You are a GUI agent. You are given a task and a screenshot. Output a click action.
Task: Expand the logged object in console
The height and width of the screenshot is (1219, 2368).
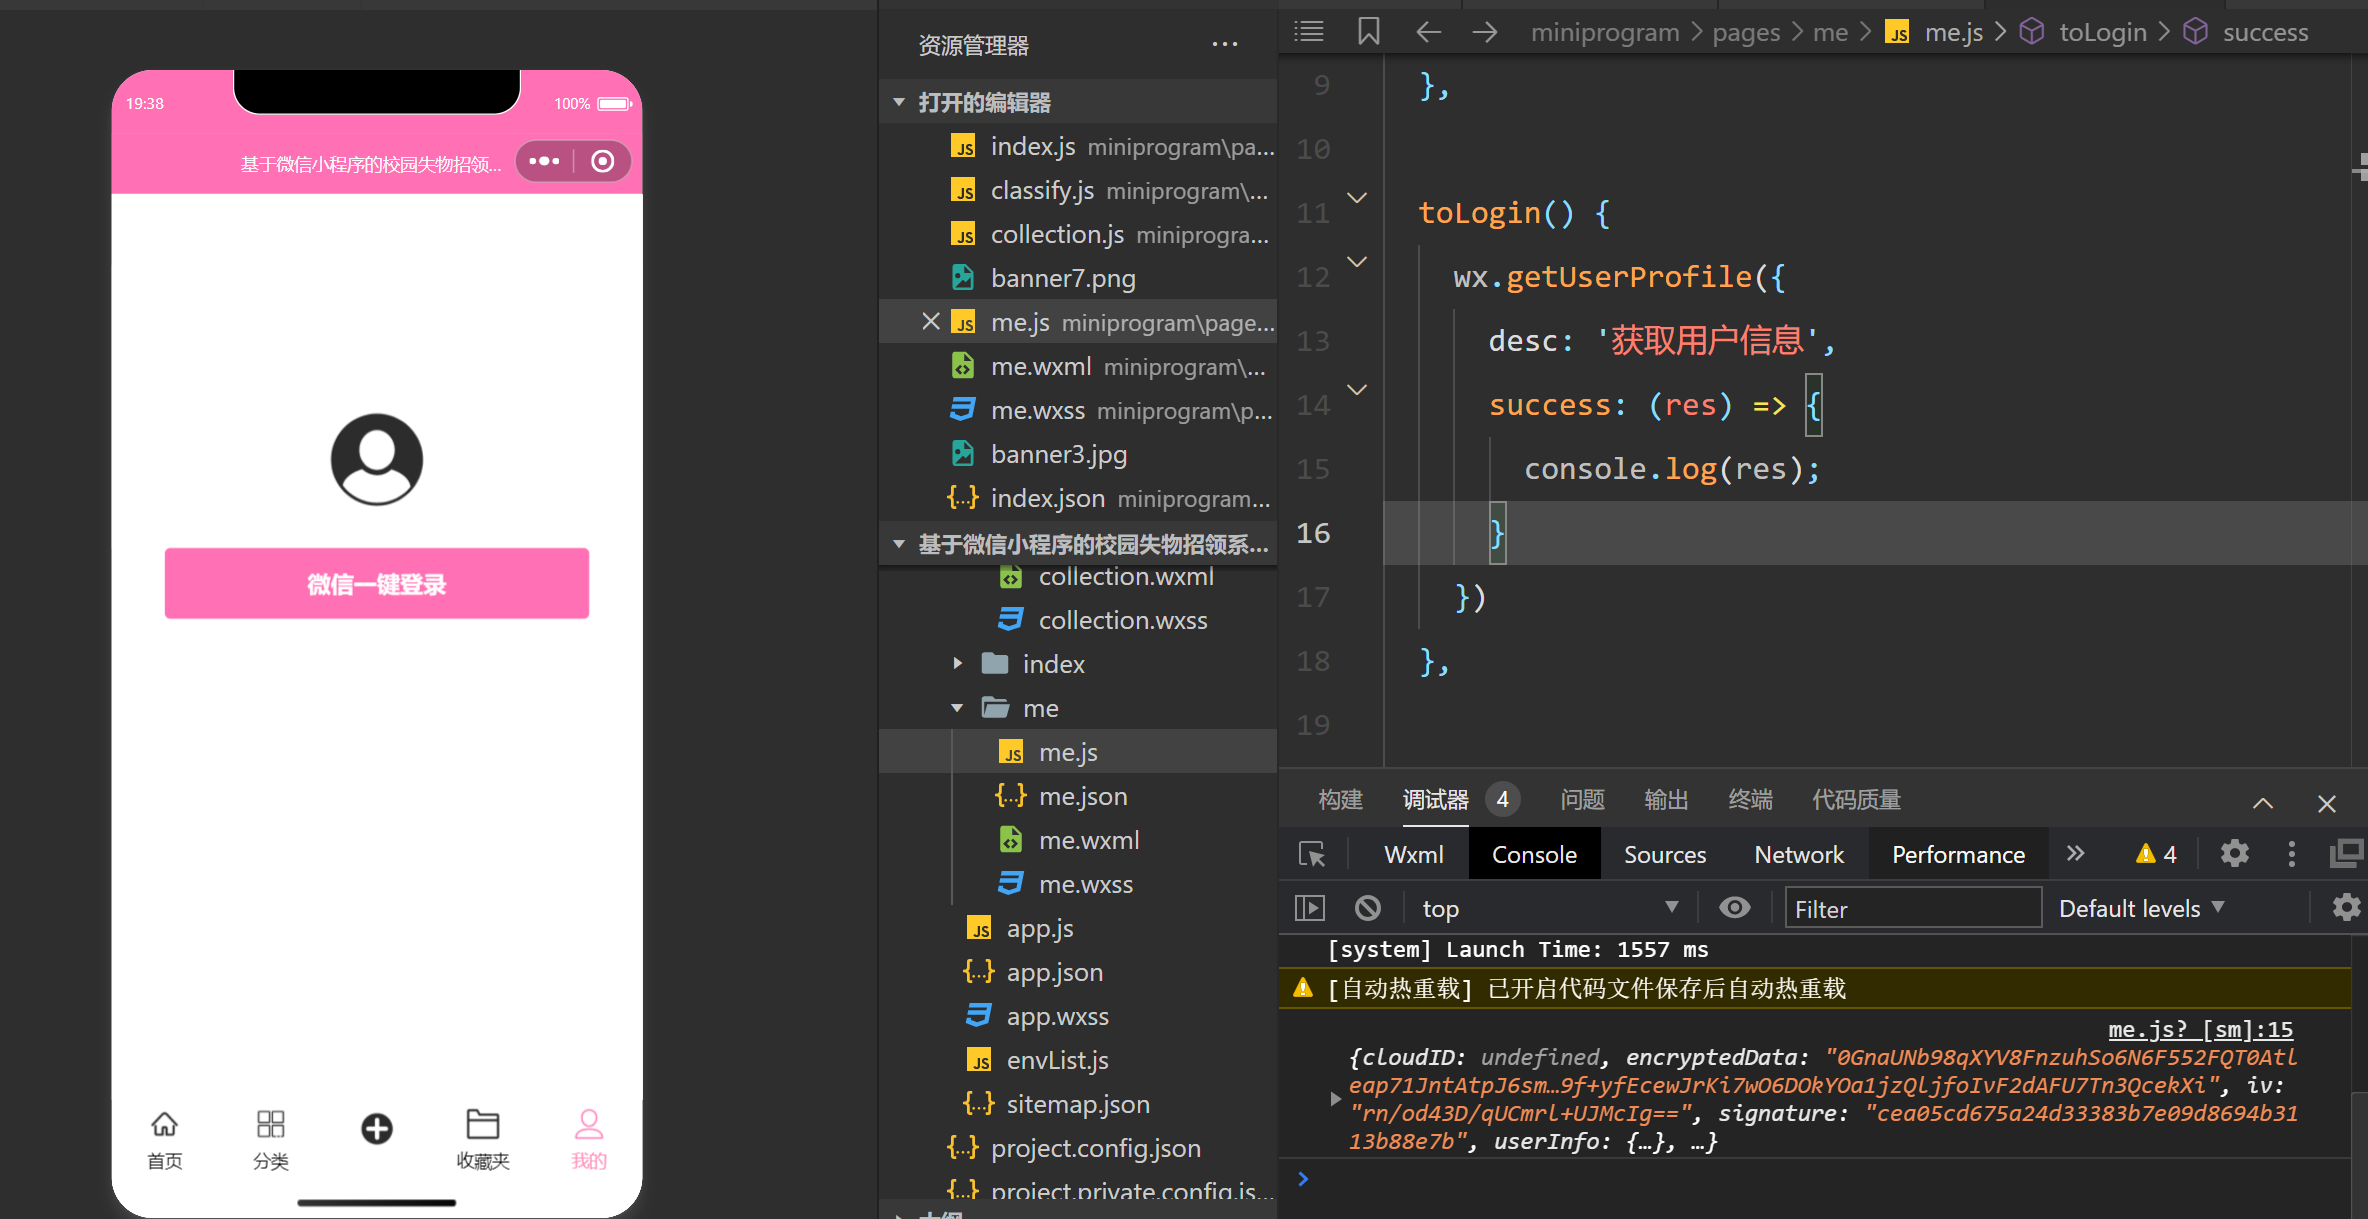[1335, 1099]
